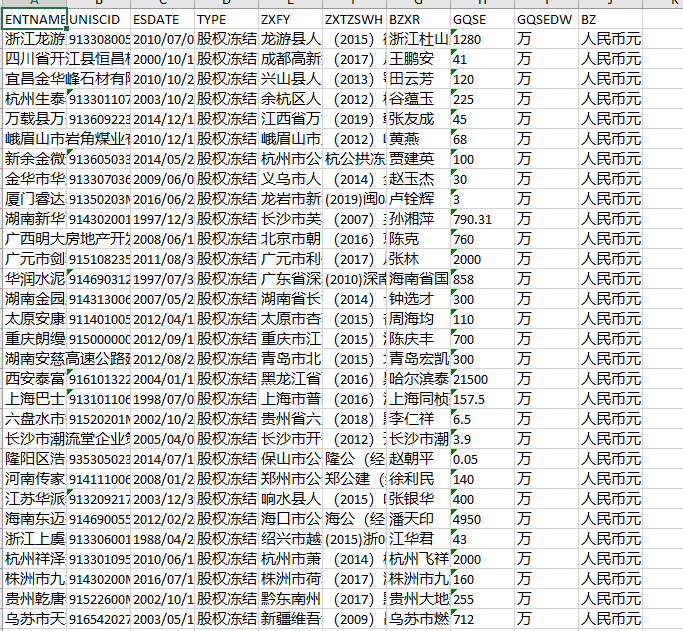Select the 陈克 cell
This screenshot has height=631, width=683.
click(419, 239)
